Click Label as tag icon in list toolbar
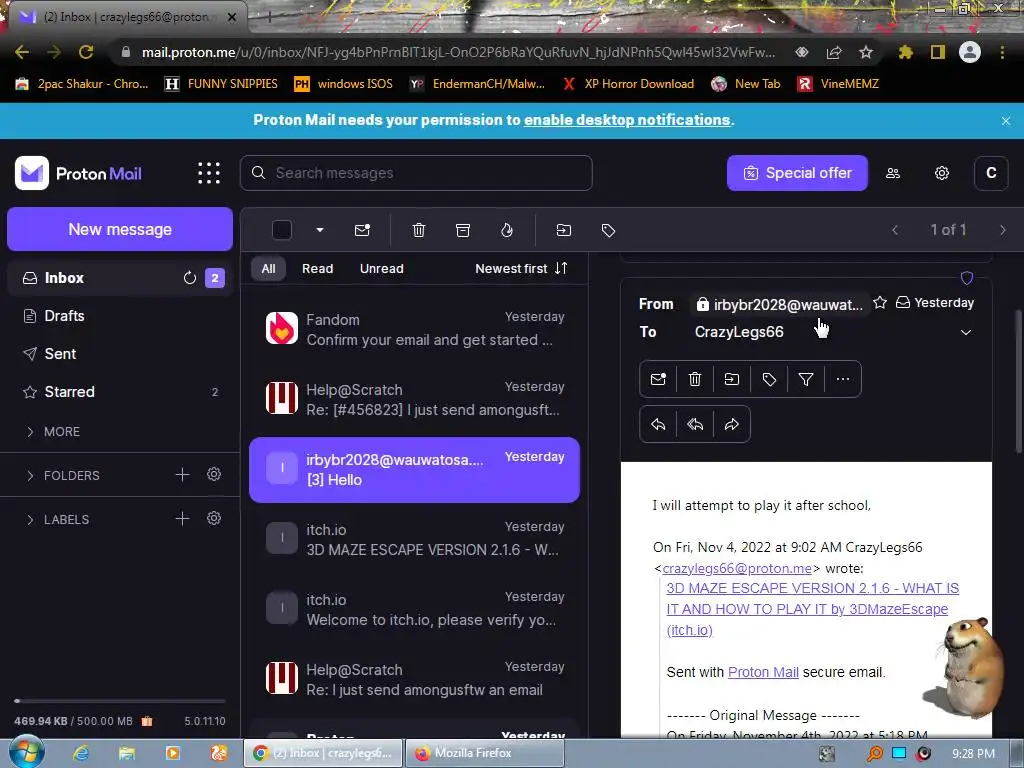The height and width of the screenshot is (768, 1024). pyautogui.click(x=608, y=230)
